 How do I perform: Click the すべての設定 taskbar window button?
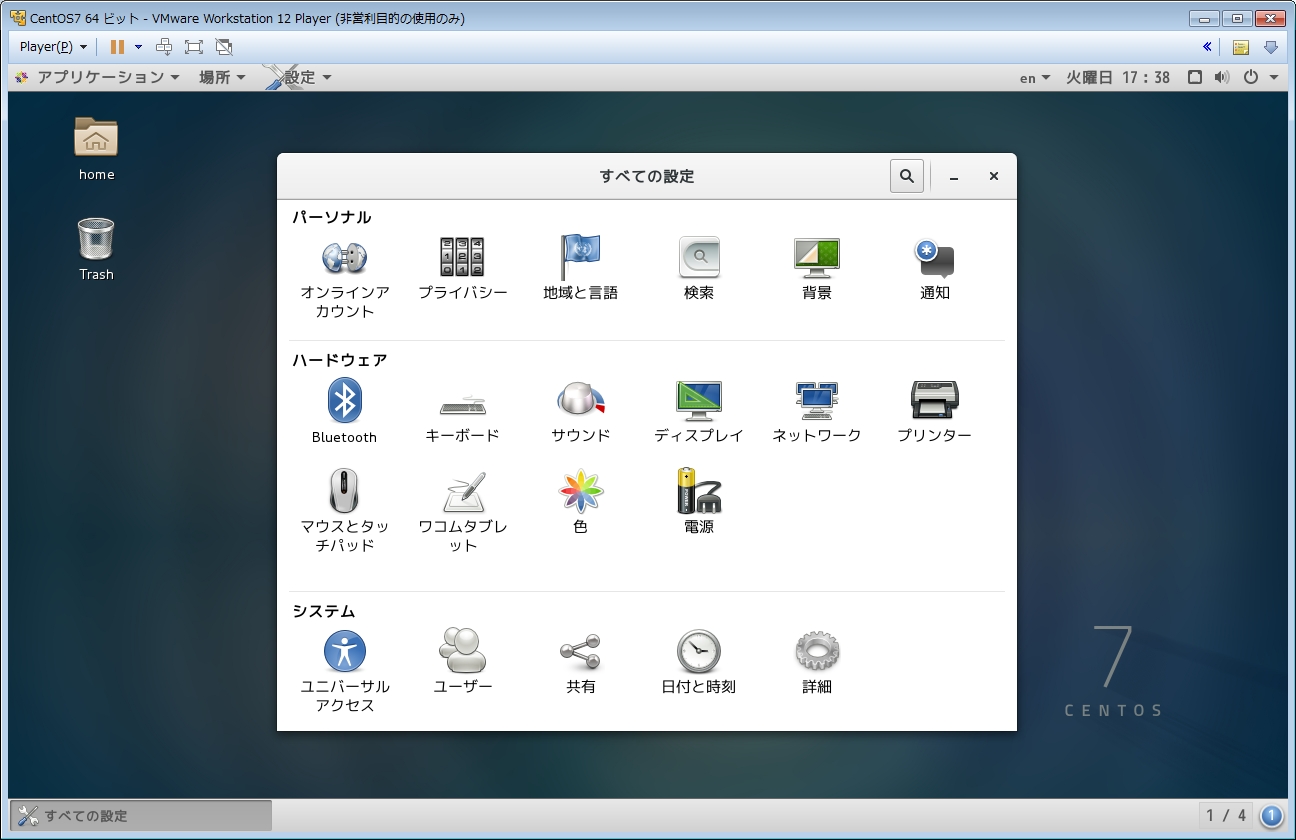[x=140, y=815]
